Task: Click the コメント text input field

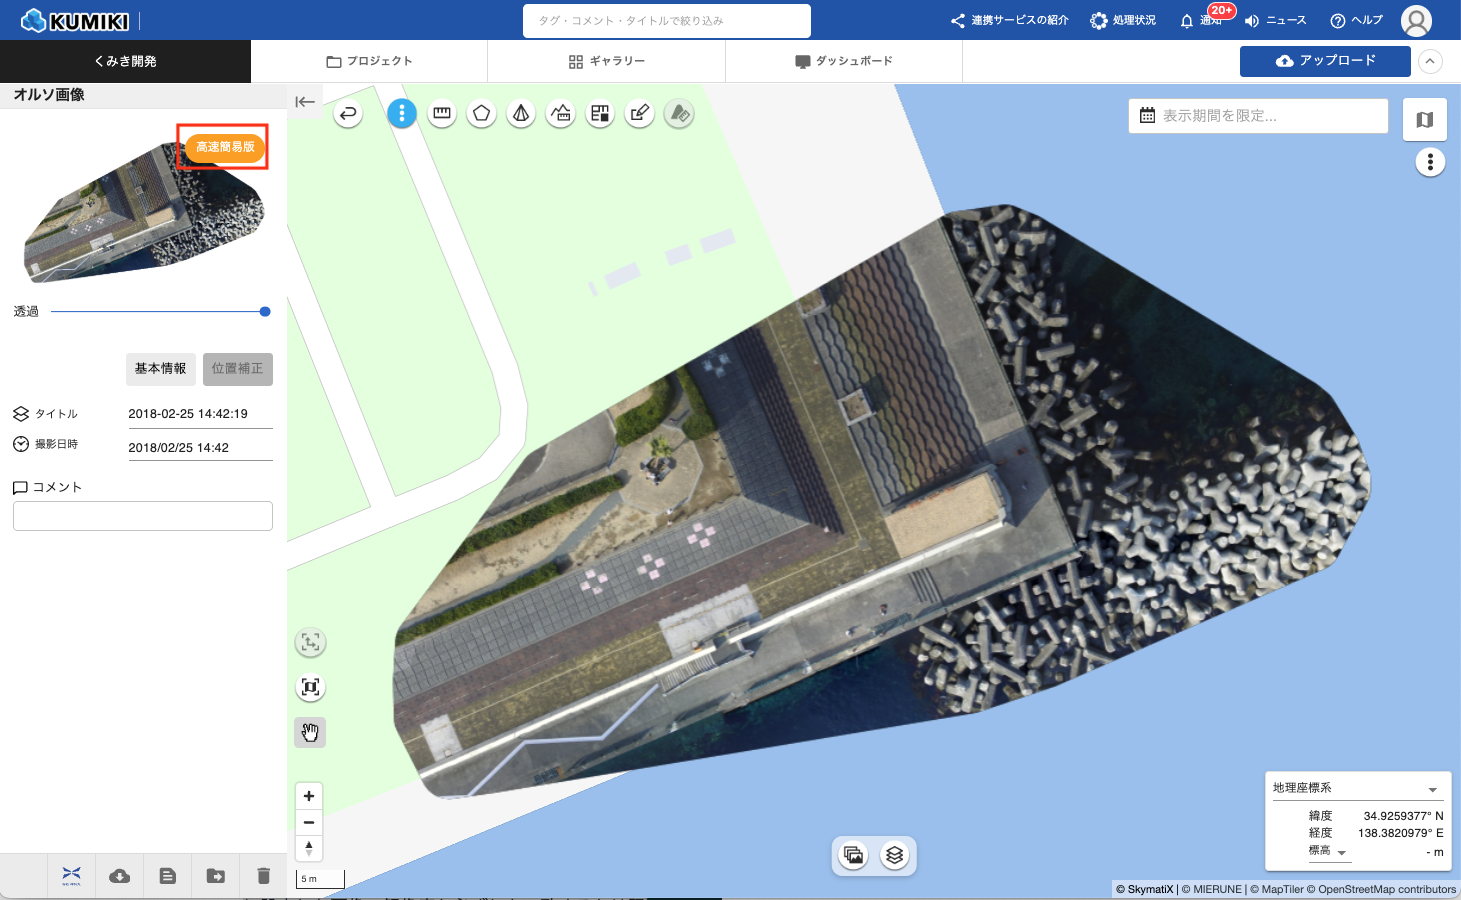Action: tap(143, 516)
